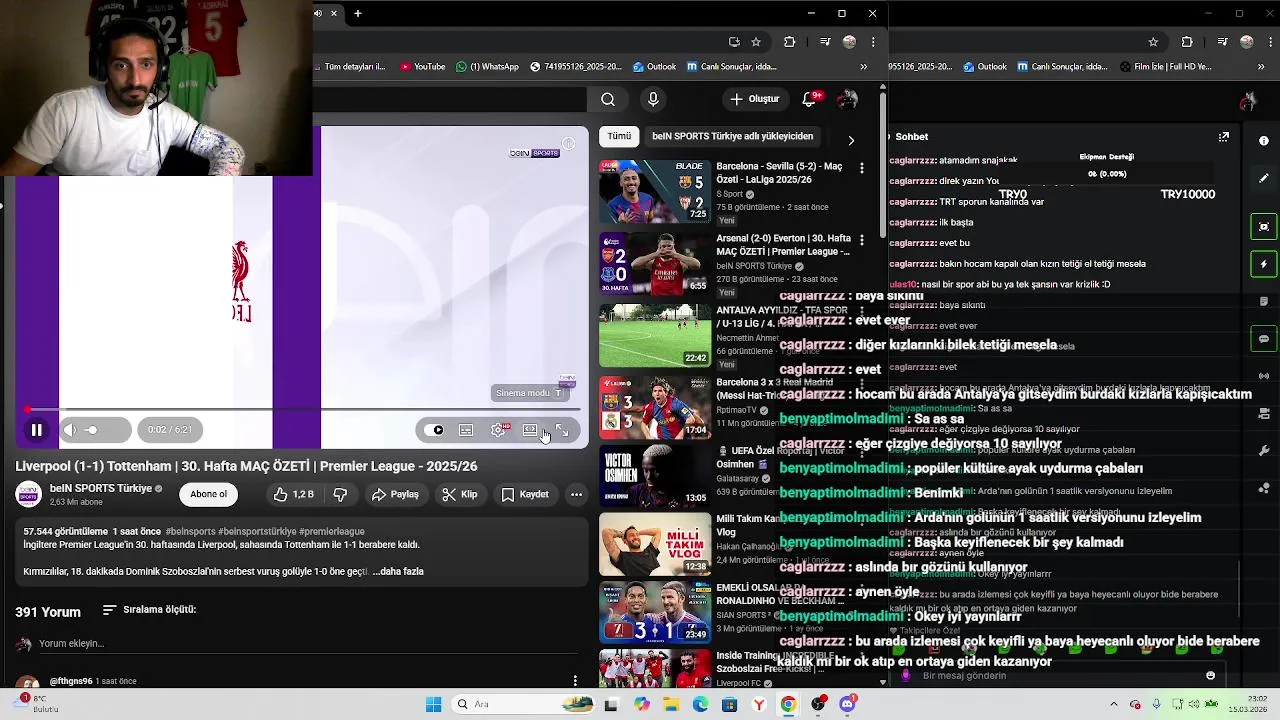Mute the video with the speaker icon

pos(69,430)
